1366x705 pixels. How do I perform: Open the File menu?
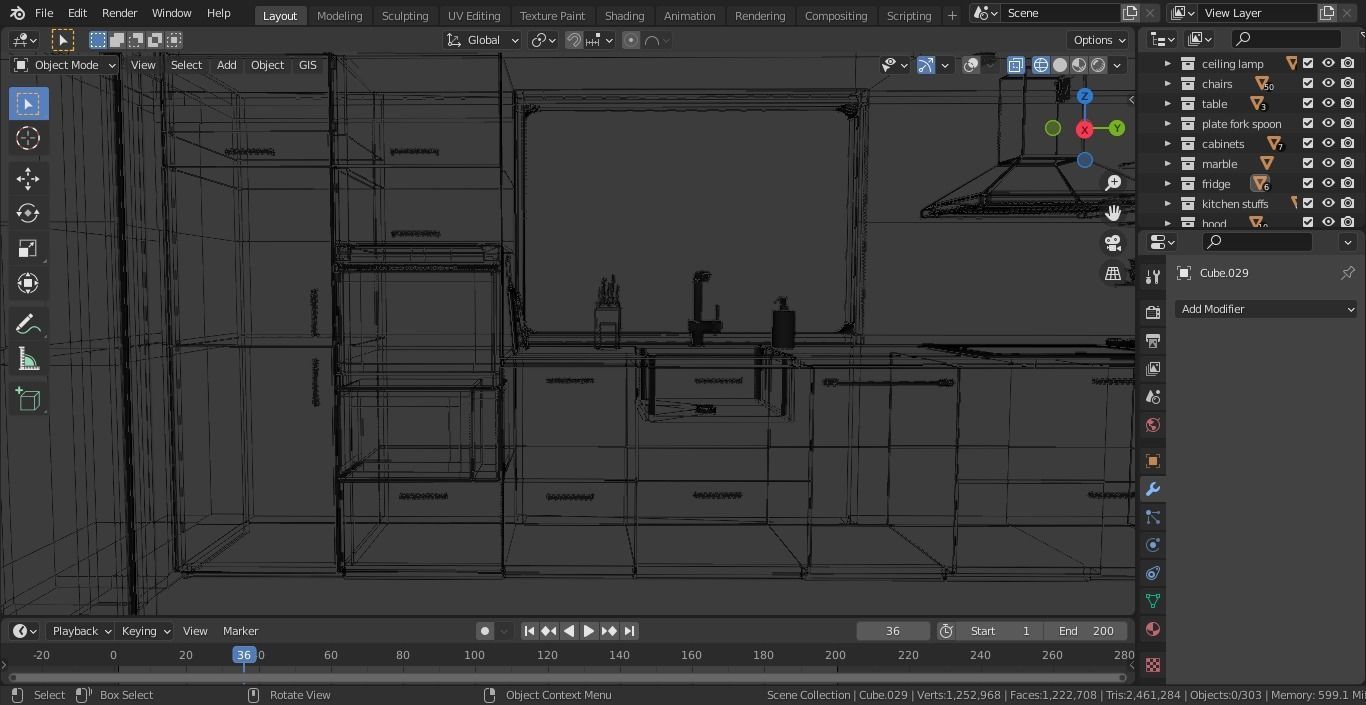[44, 13]
